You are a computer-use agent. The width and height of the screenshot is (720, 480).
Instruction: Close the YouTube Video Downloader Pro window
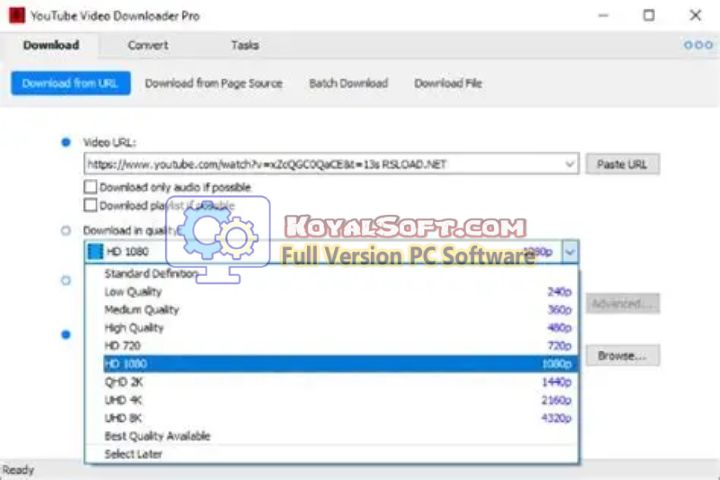tap(695, 15)
